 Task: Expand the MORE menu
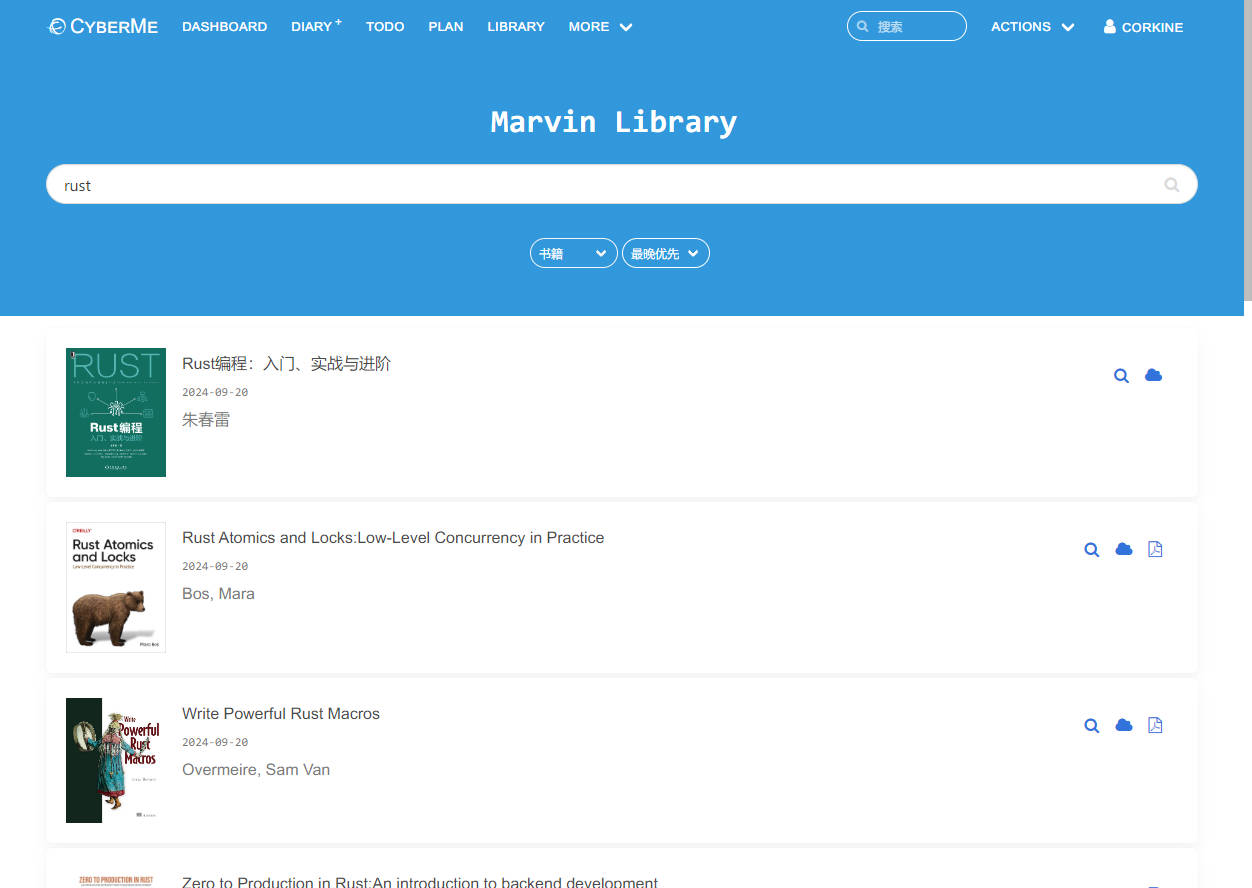click(600, 27)
